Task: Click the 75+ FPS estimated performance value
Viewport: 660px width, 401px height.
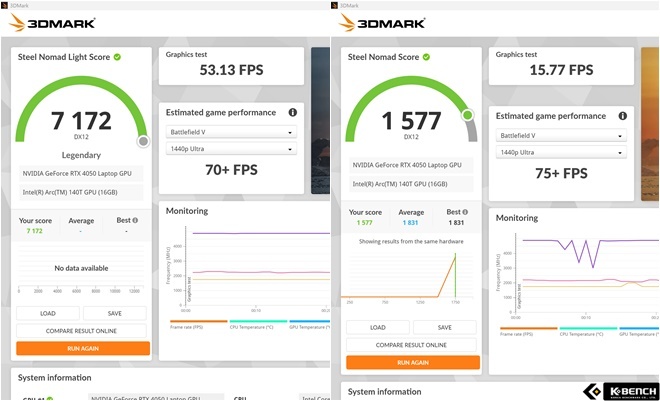Action: coord(561,173)
